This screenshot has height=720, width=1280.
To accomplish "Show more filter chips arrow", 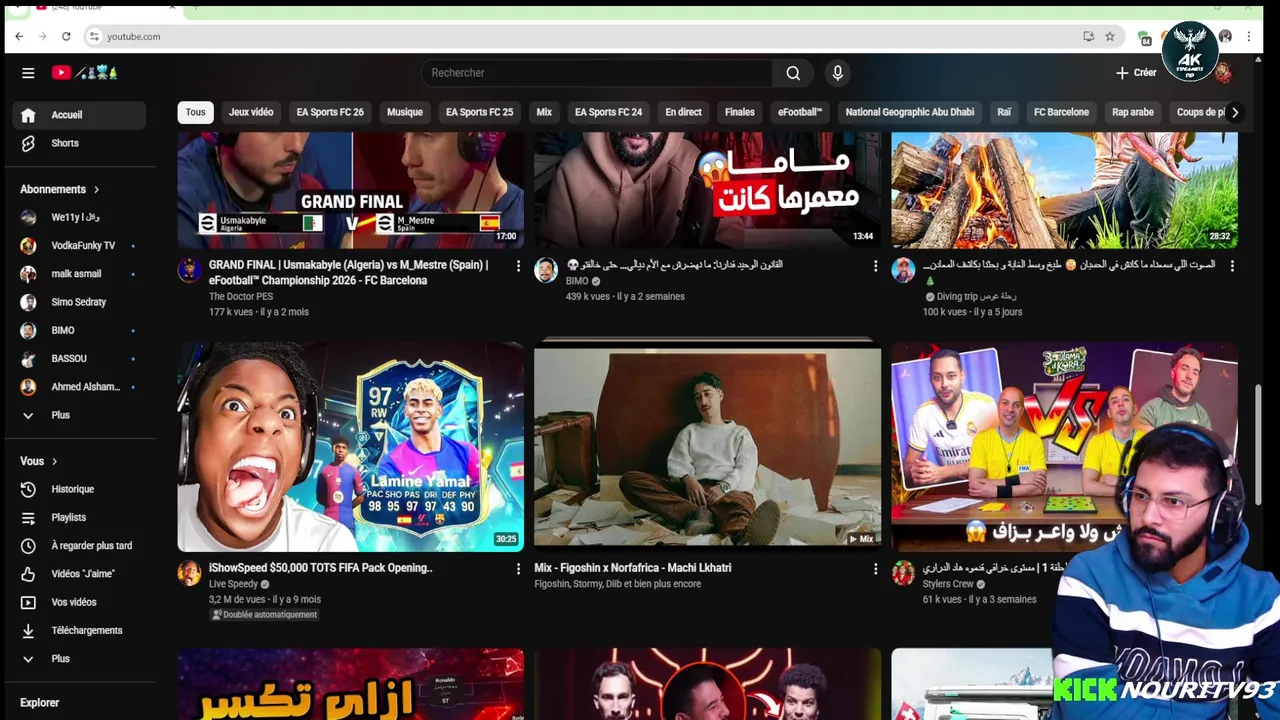I will [1235, 112].
